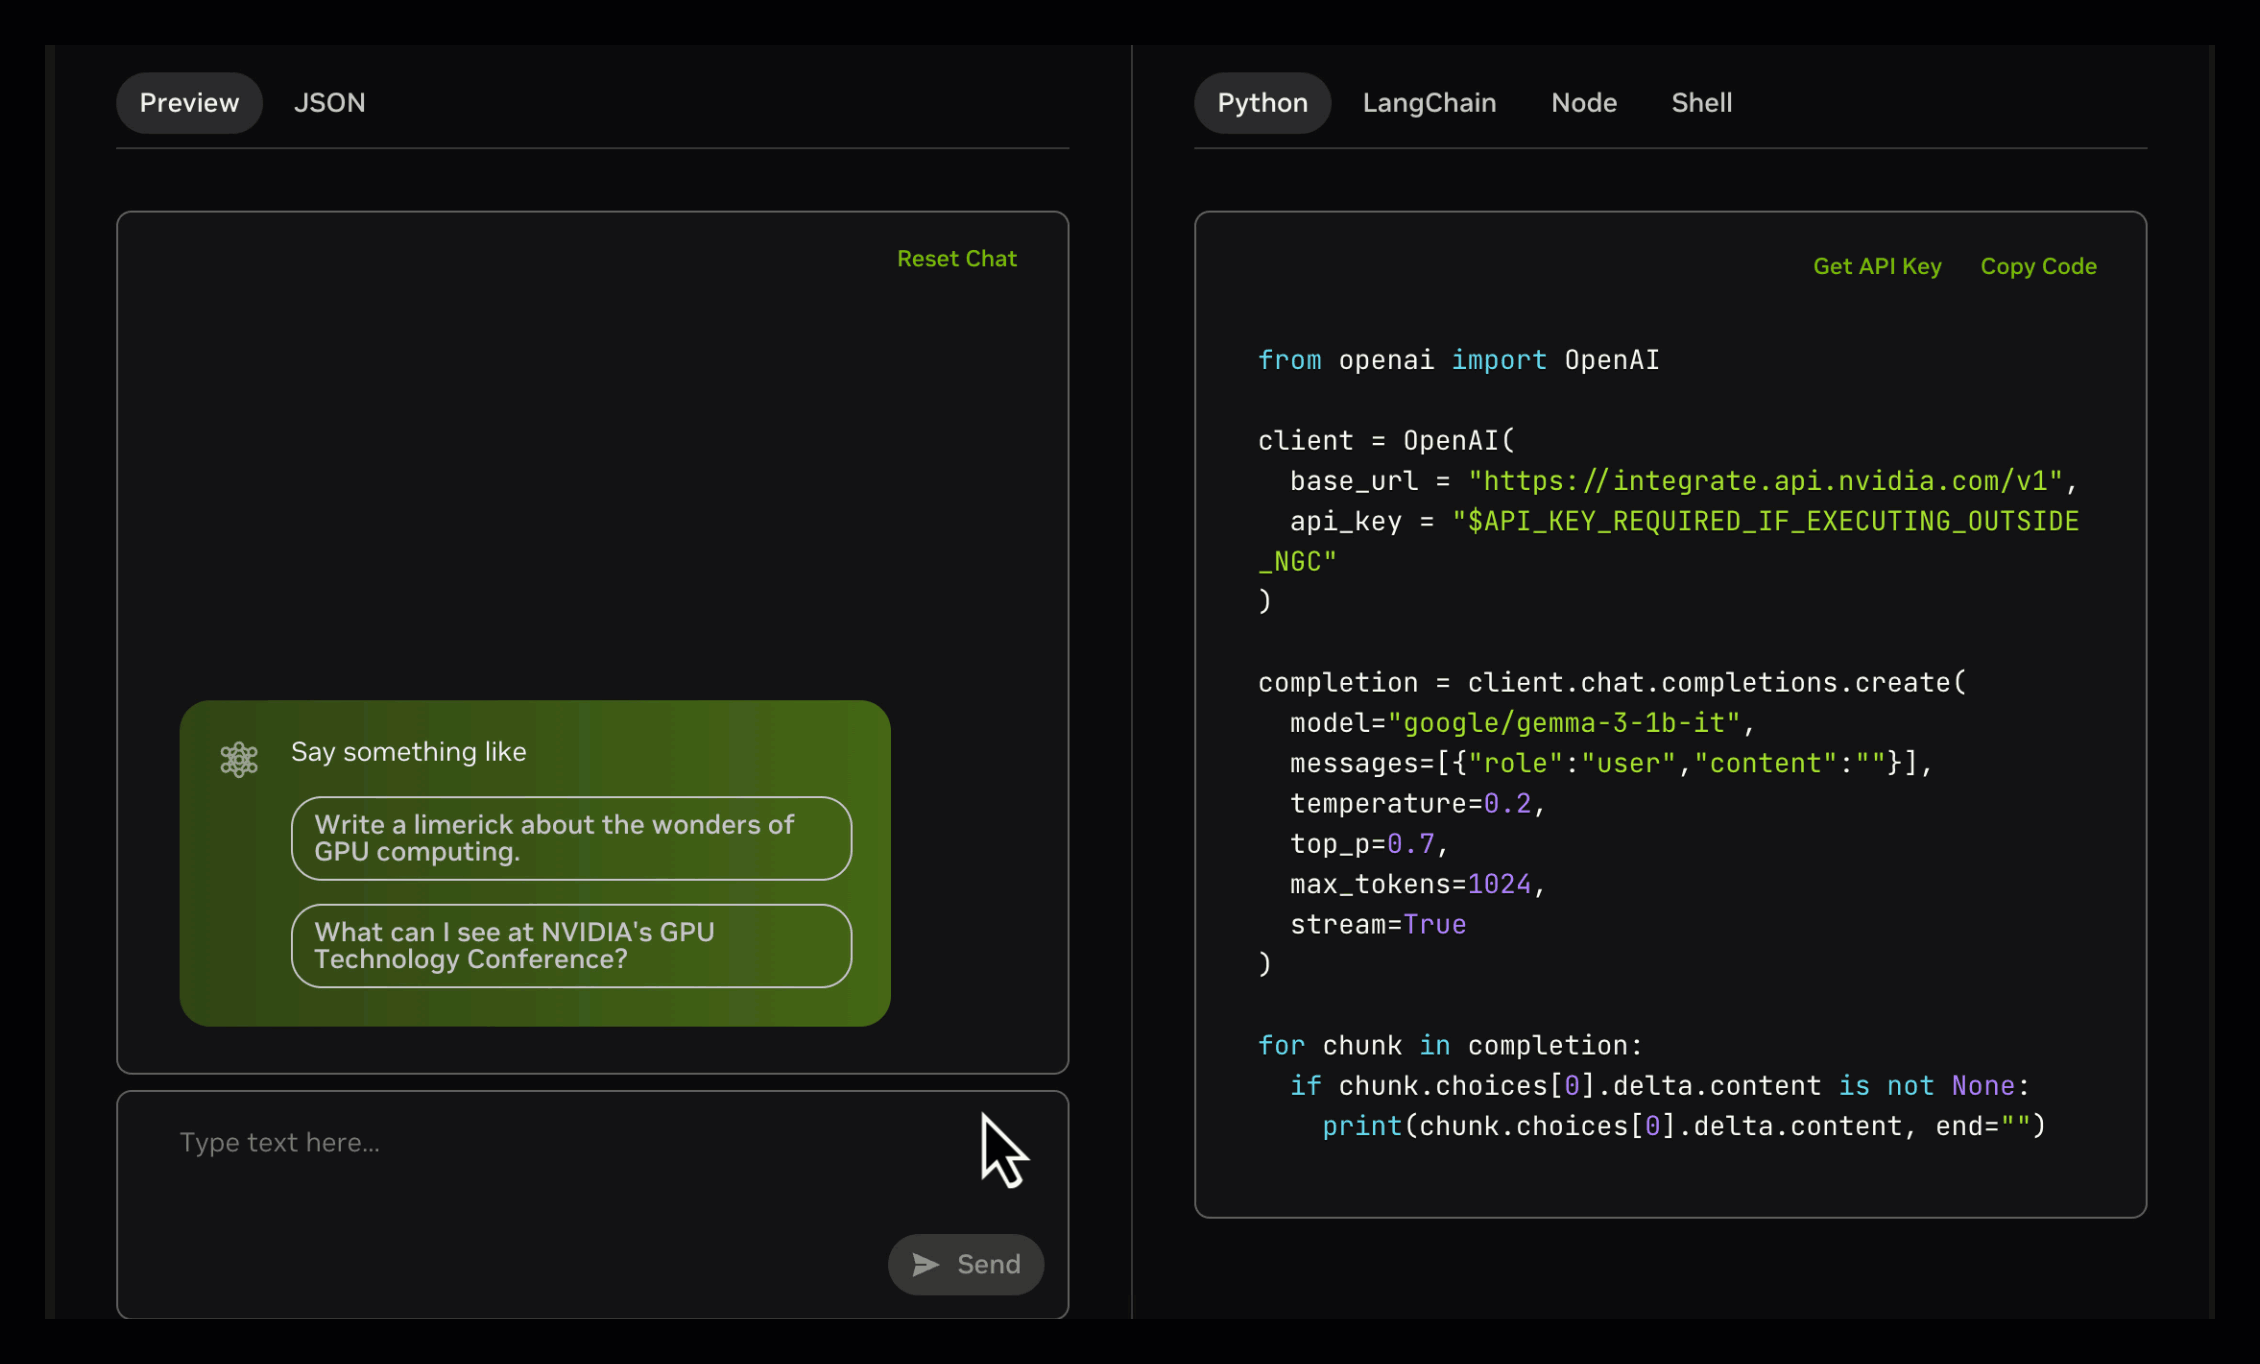This screenshot has width=2260, height=1364.
Task: Open the JSON tab
Action: point(329,103)
